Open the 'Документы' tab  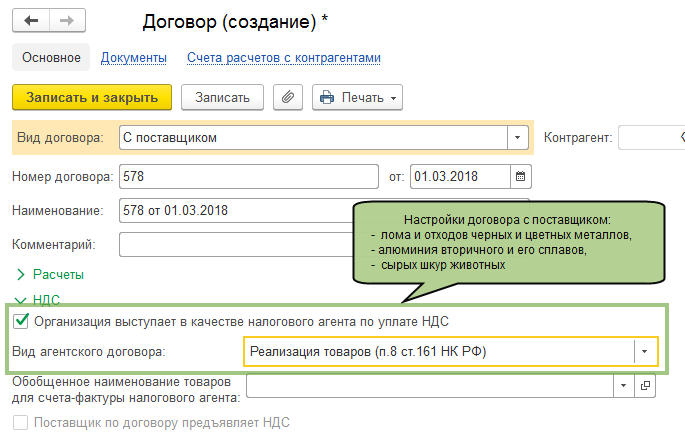coord(134,58)
